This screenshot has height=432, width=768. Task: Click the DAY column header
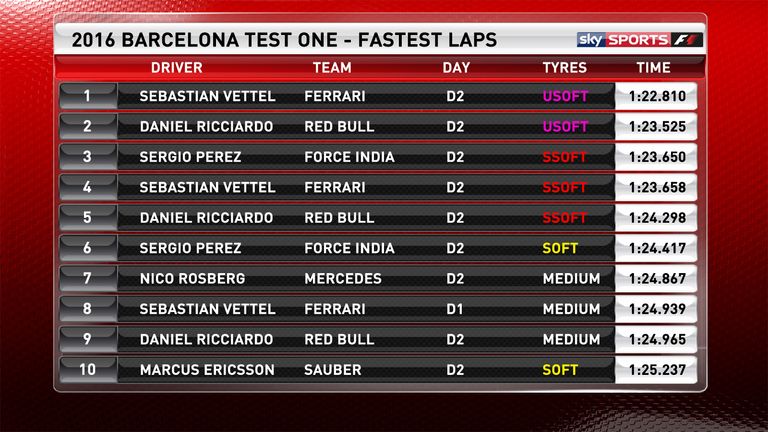(x=456, y=68)
